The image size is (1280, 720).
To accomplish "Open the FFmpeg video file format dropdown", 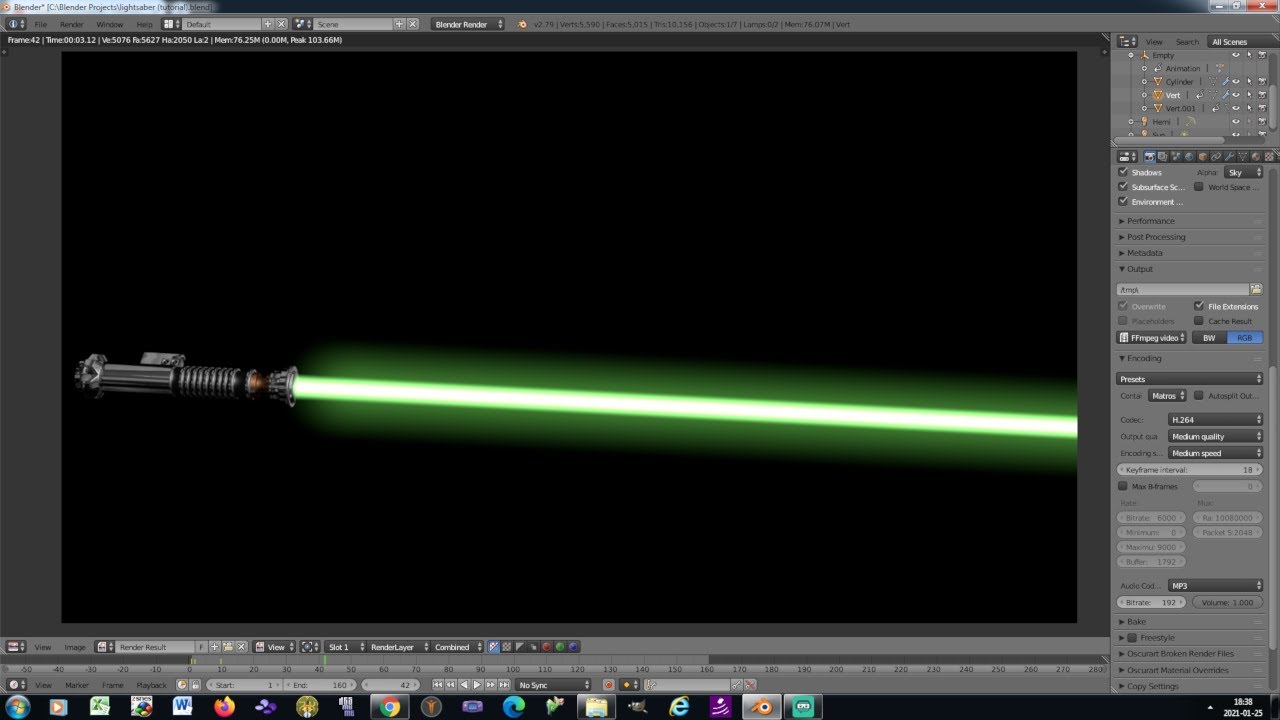I will [x=1152, y=338].
